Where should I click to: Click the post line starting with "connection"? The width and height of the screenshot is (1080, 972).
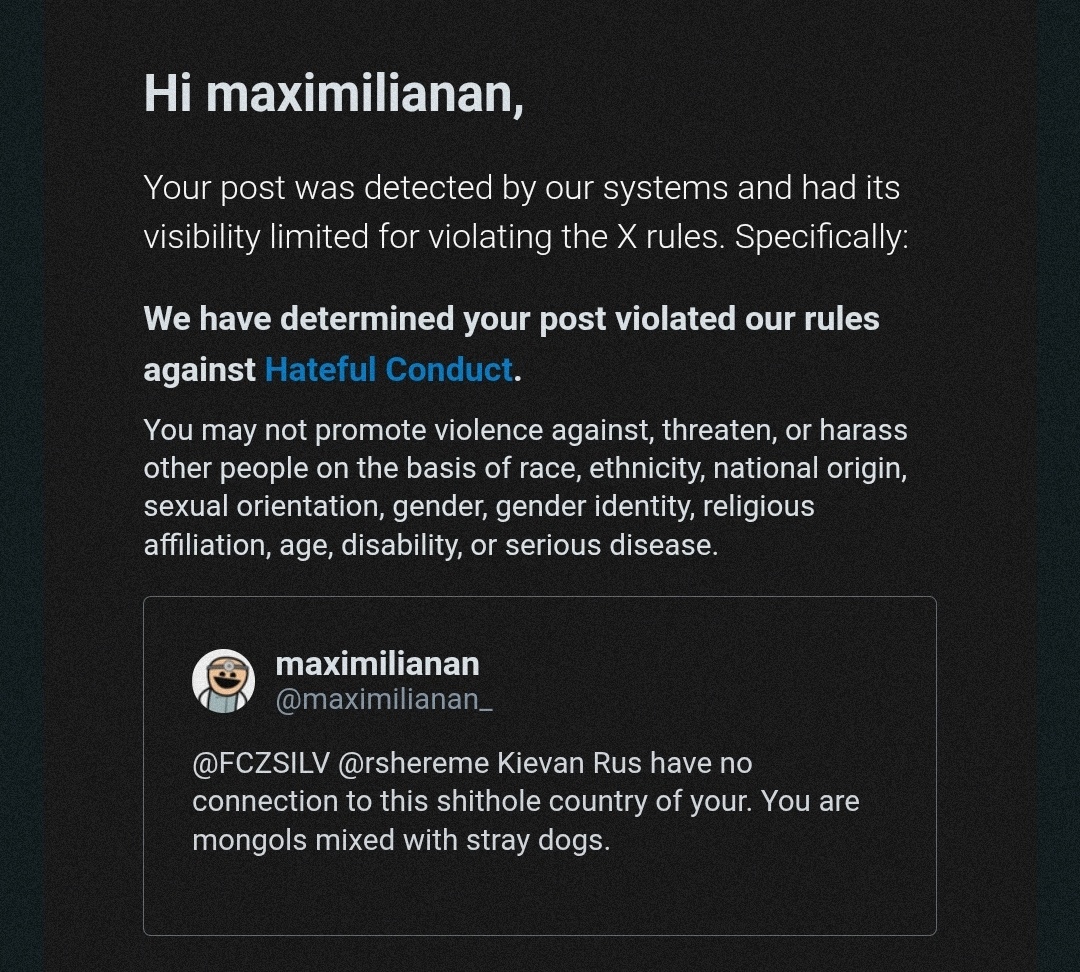point(525,802)
